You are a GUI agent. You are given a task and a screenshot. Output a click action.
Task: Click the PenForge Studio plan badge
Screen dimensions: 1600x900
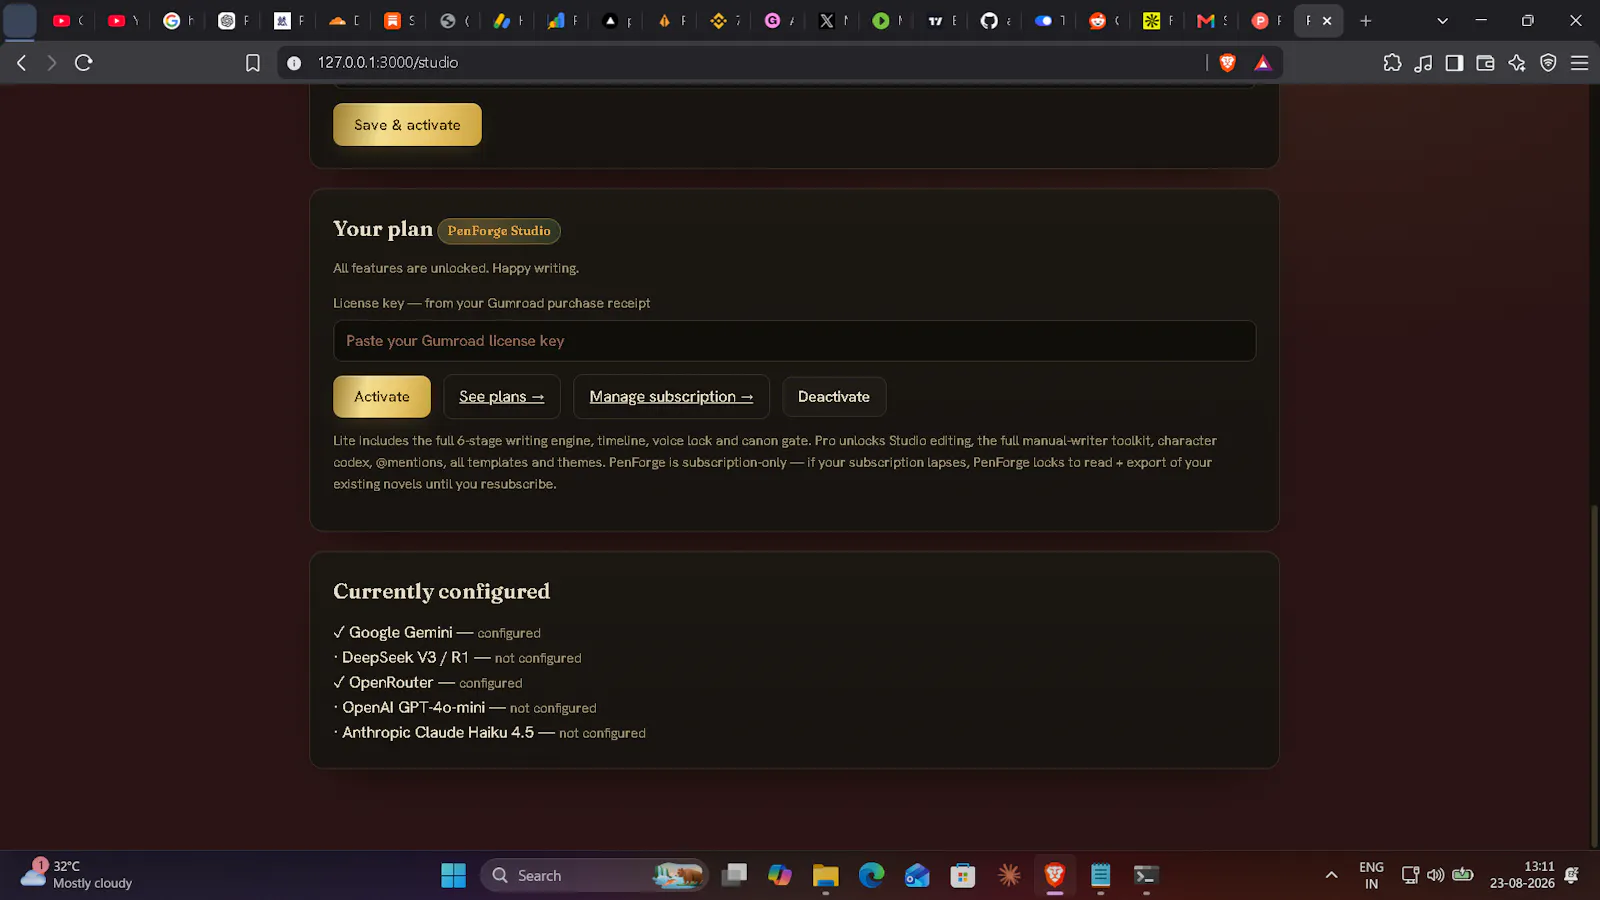(x=499, y=231)
